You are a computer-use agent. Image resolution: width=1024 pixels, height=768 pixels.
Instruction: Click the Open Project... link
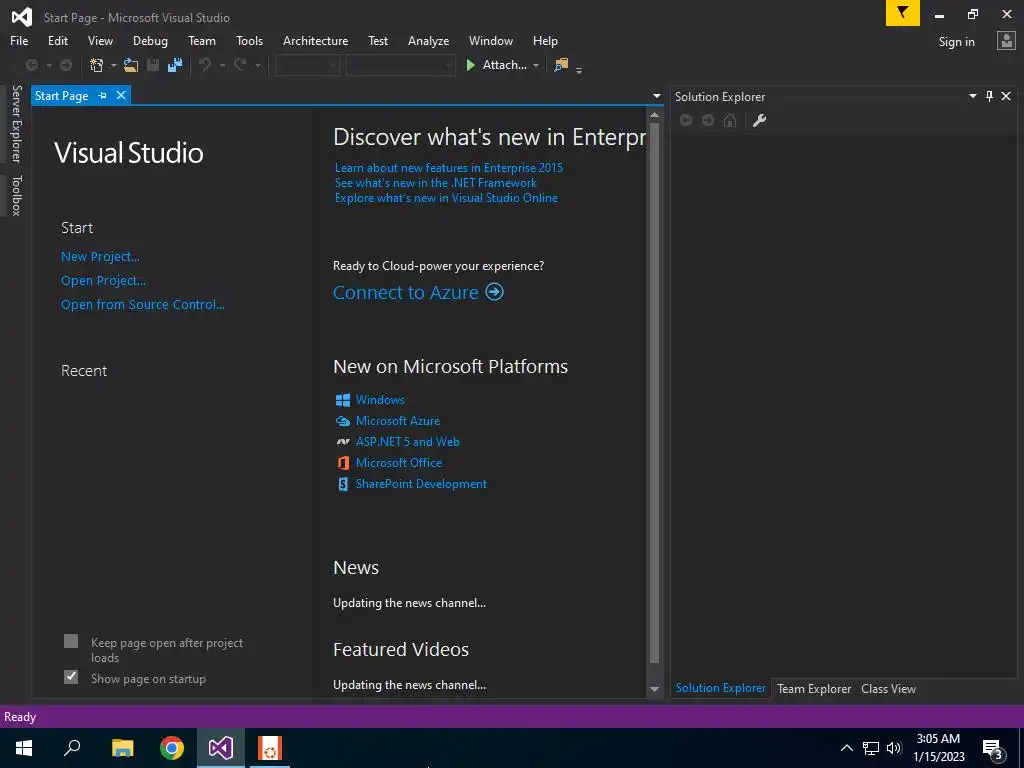[x=103, y=281]
